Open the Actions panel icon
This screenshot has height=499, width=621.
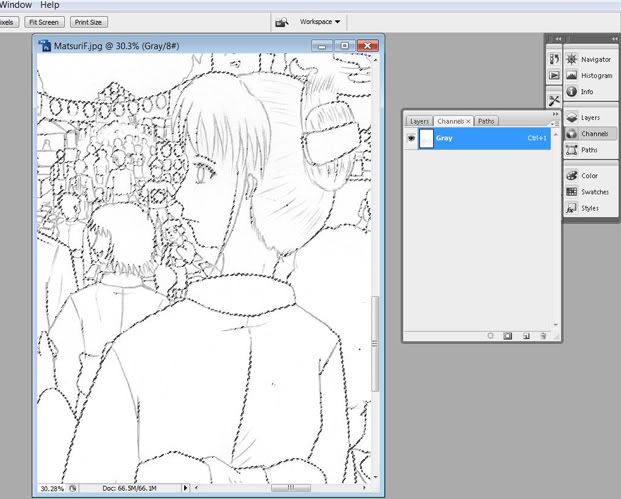554,75
